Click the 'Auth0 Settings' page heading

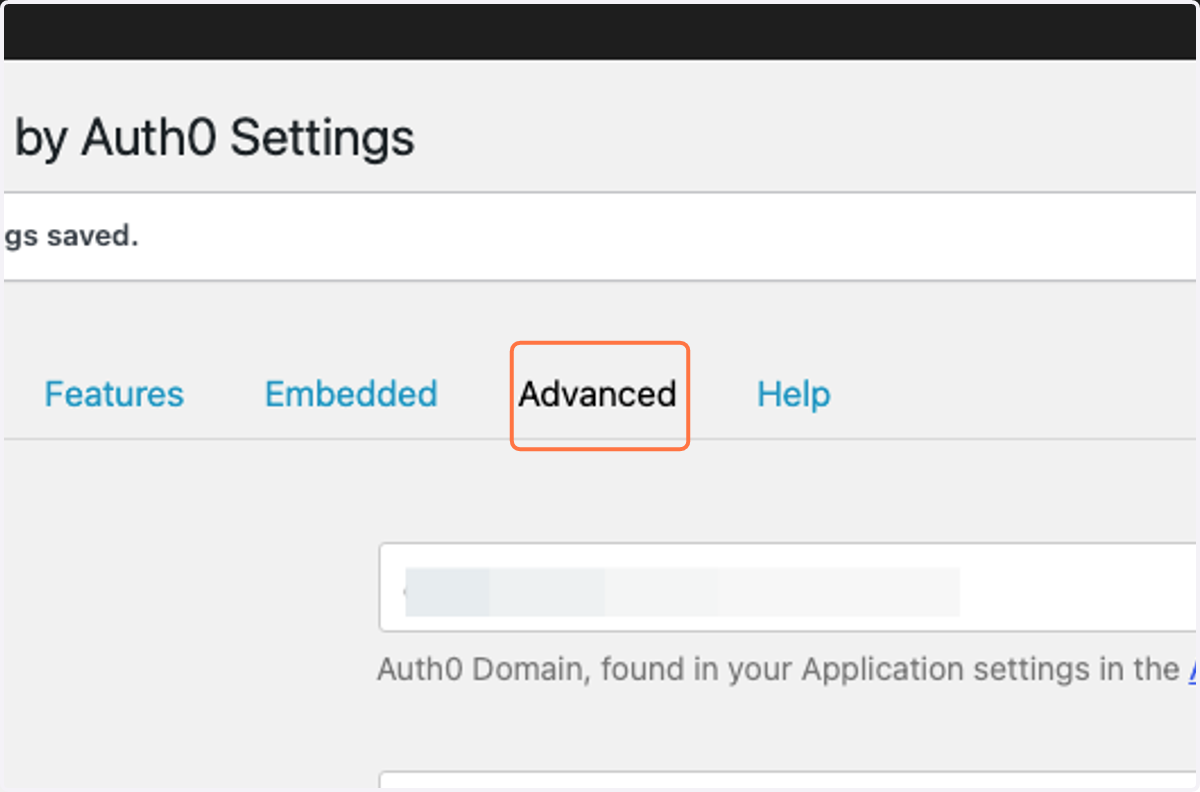247,138
